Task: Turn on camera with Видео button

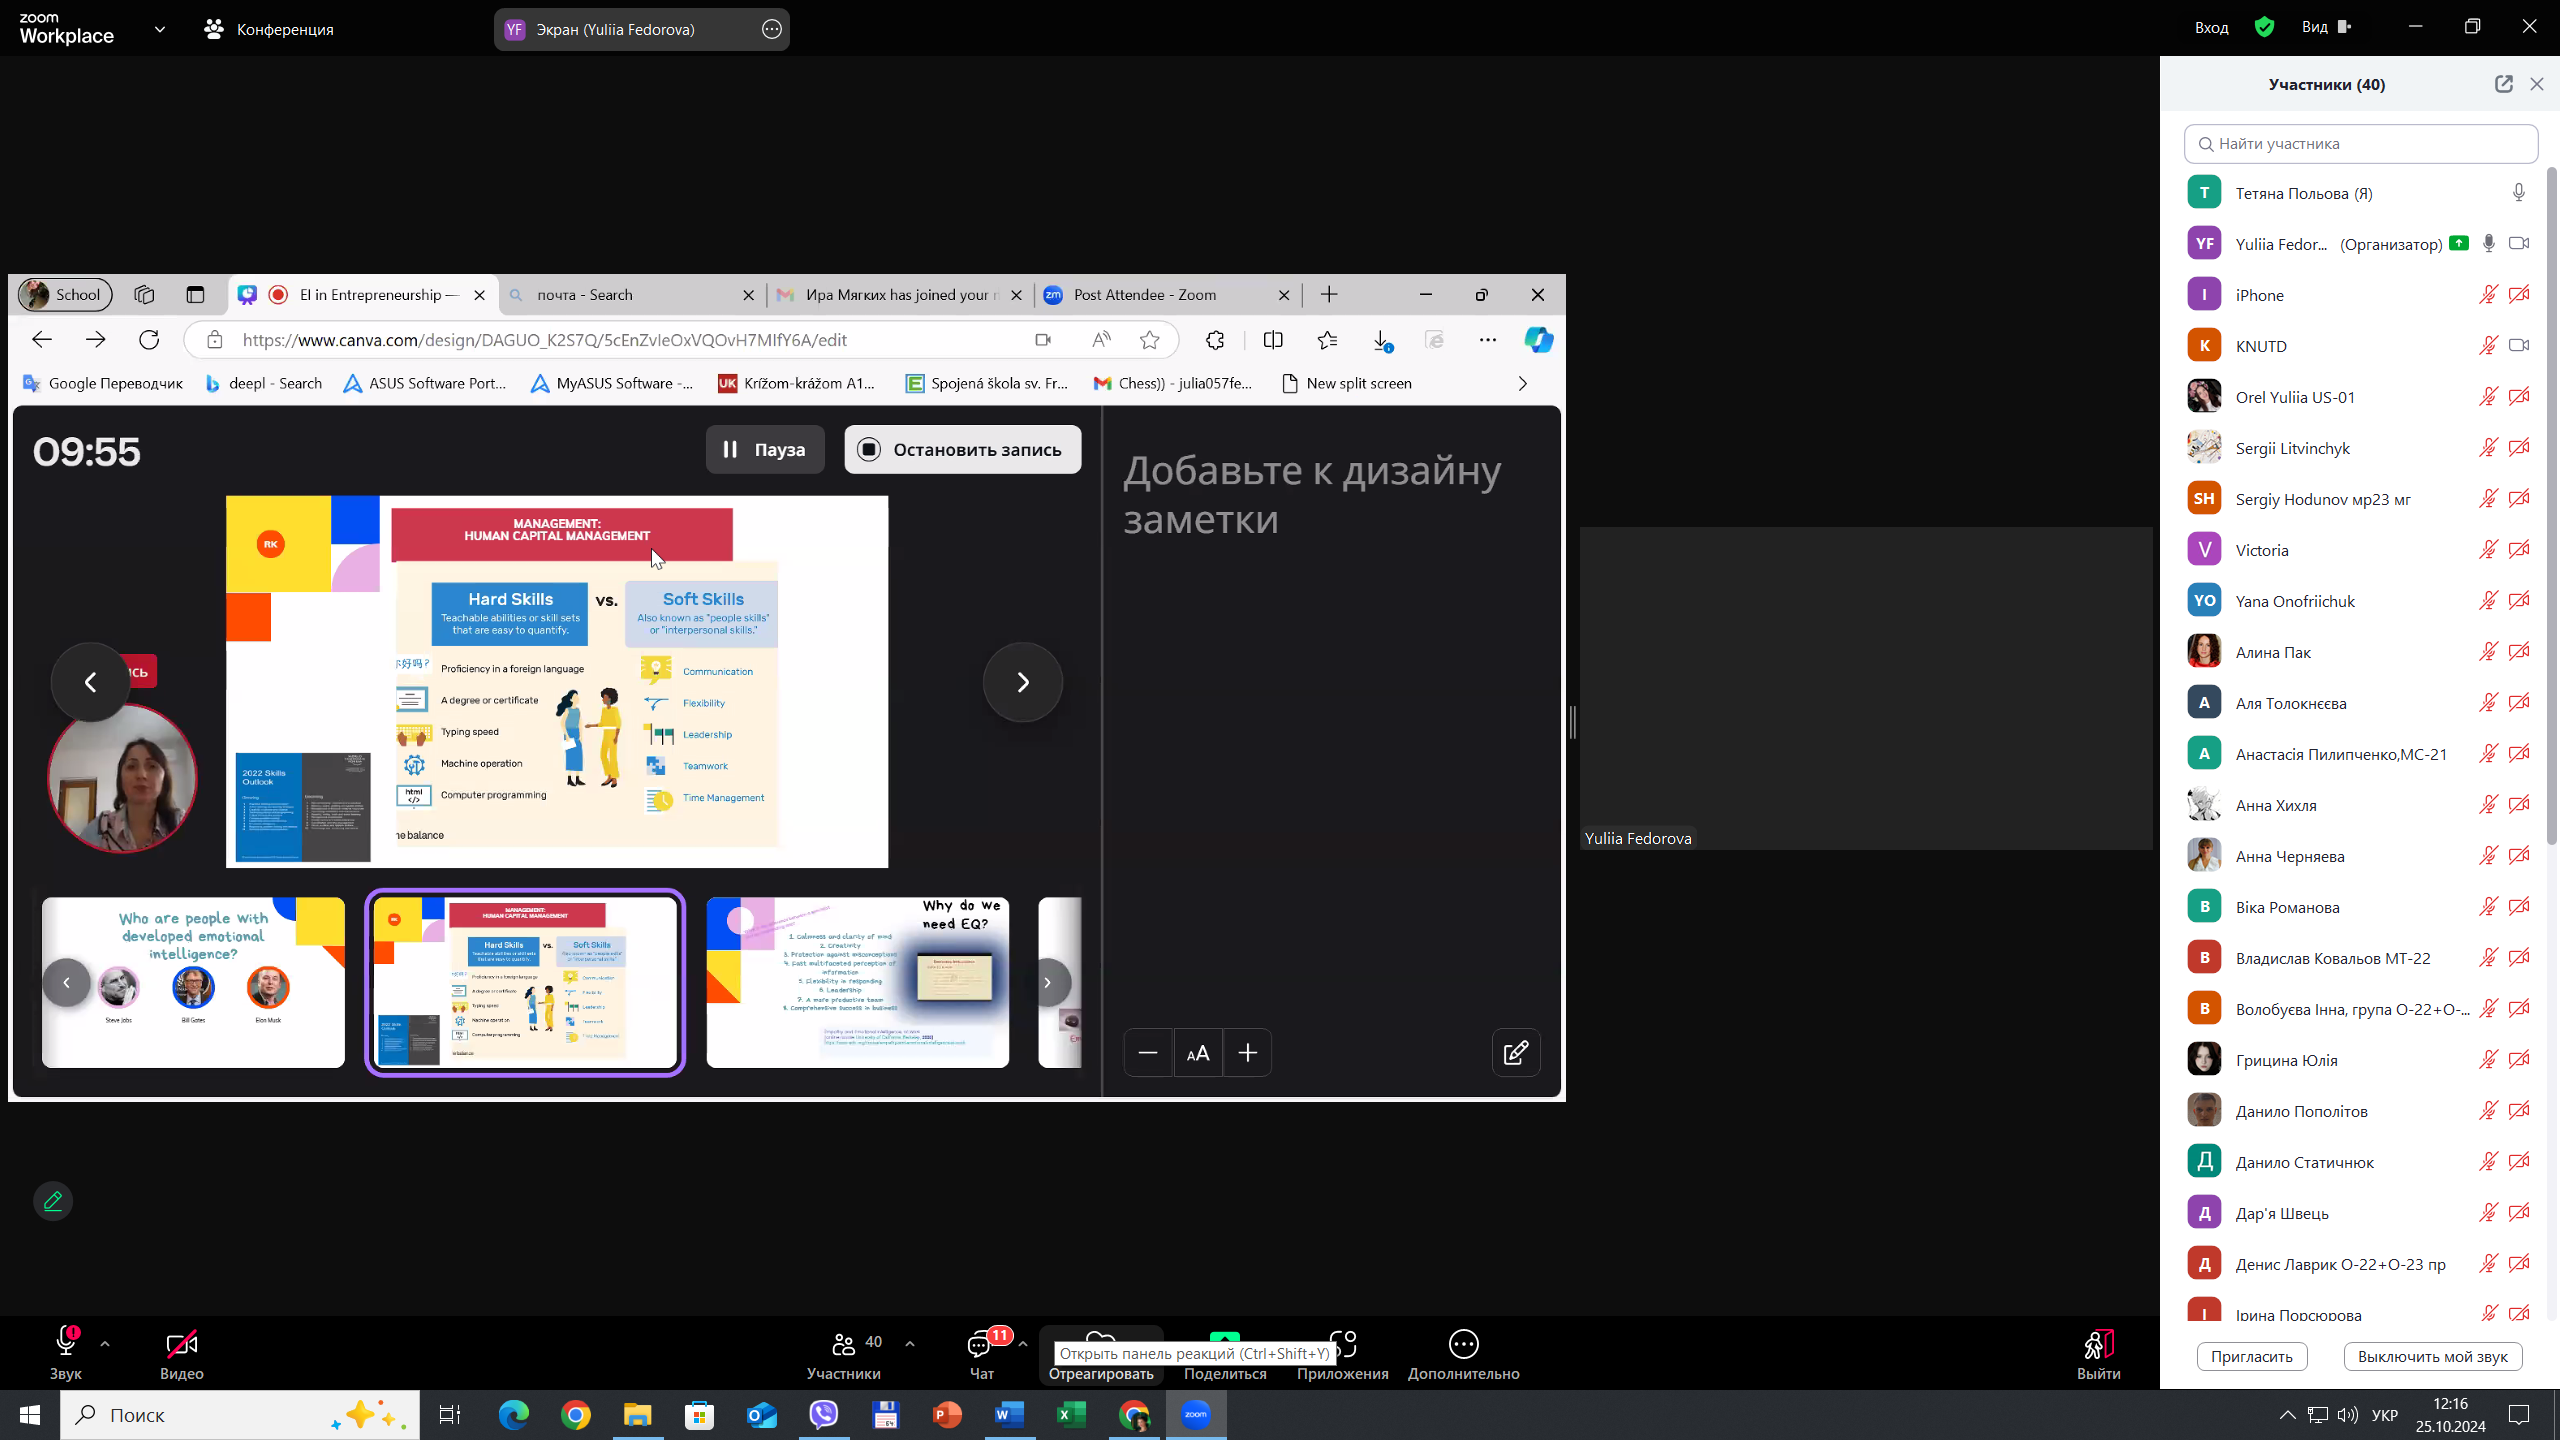Action: click(181, 1345)
